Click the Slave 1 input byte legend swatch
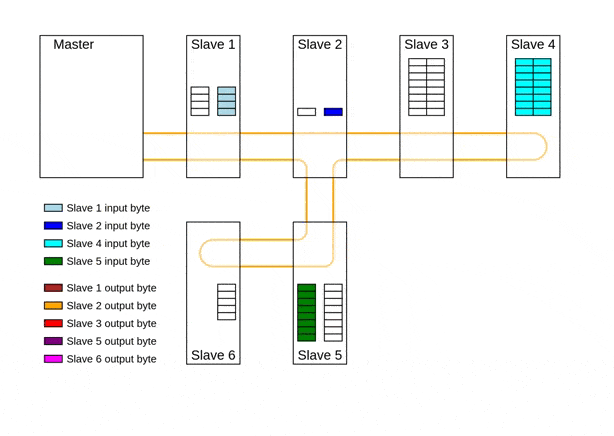This screenshot has height=436, width=614. click(53, 208)
